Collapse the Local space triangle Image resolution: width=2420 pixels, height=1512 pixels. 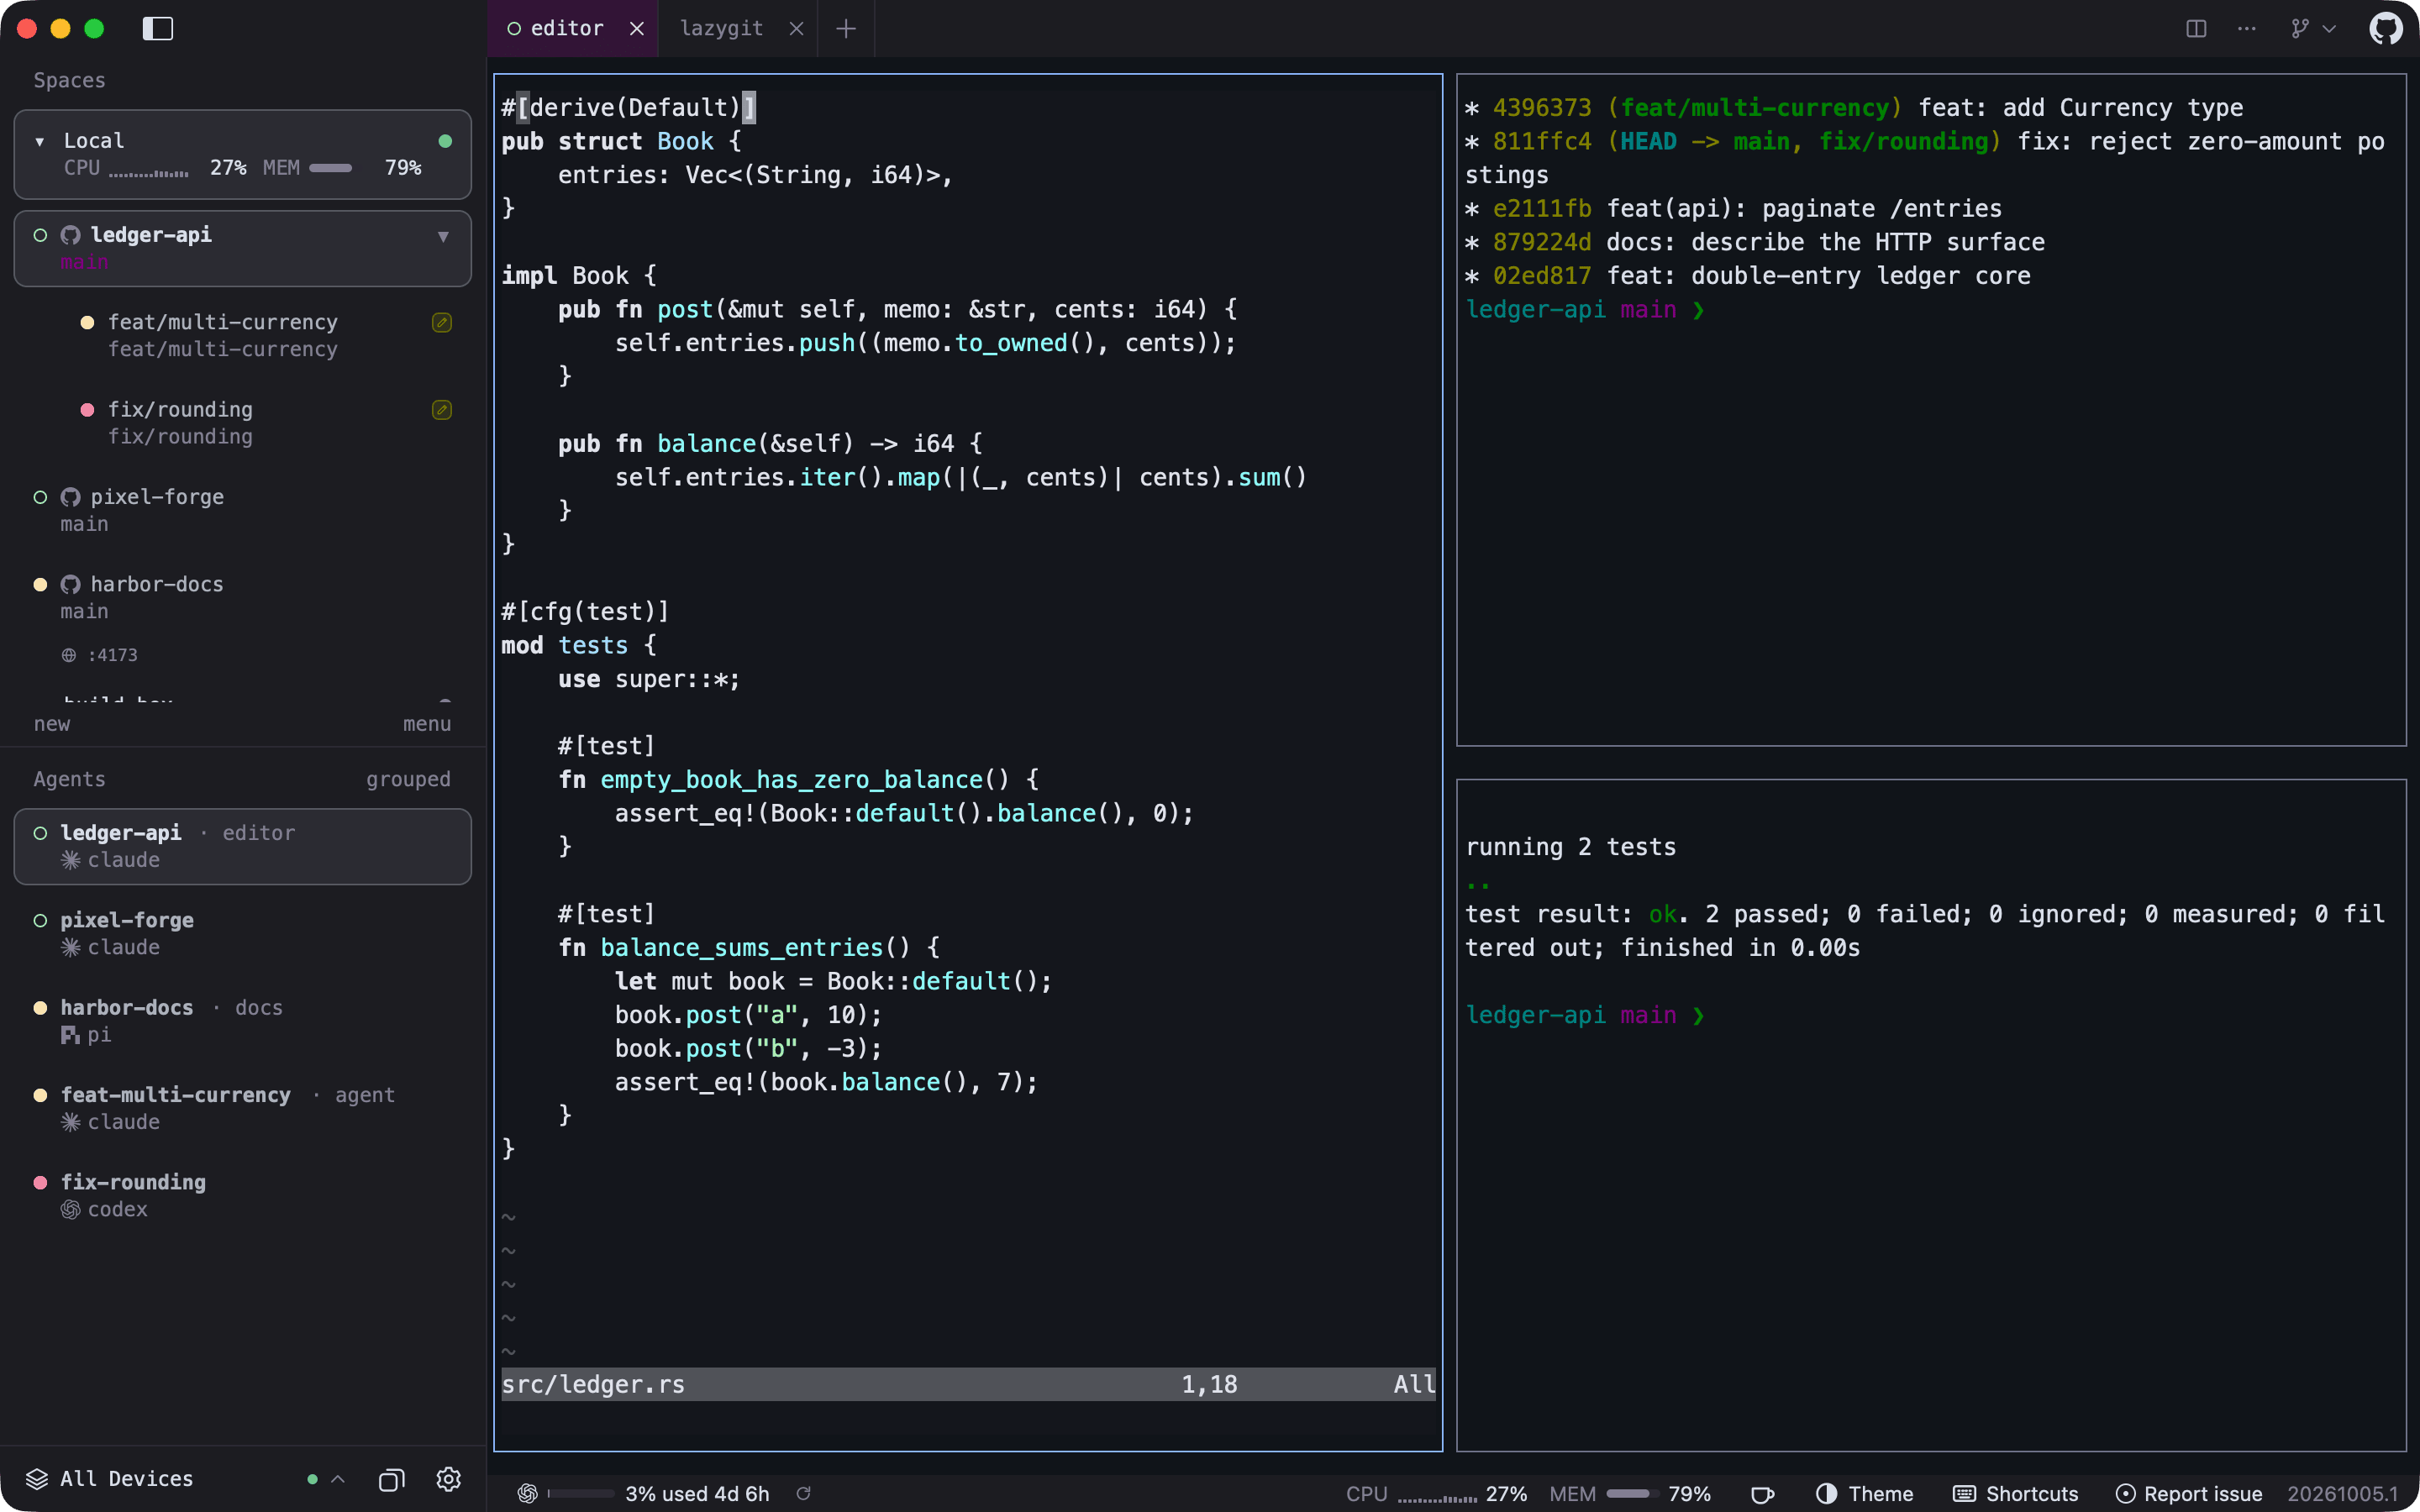40,141
